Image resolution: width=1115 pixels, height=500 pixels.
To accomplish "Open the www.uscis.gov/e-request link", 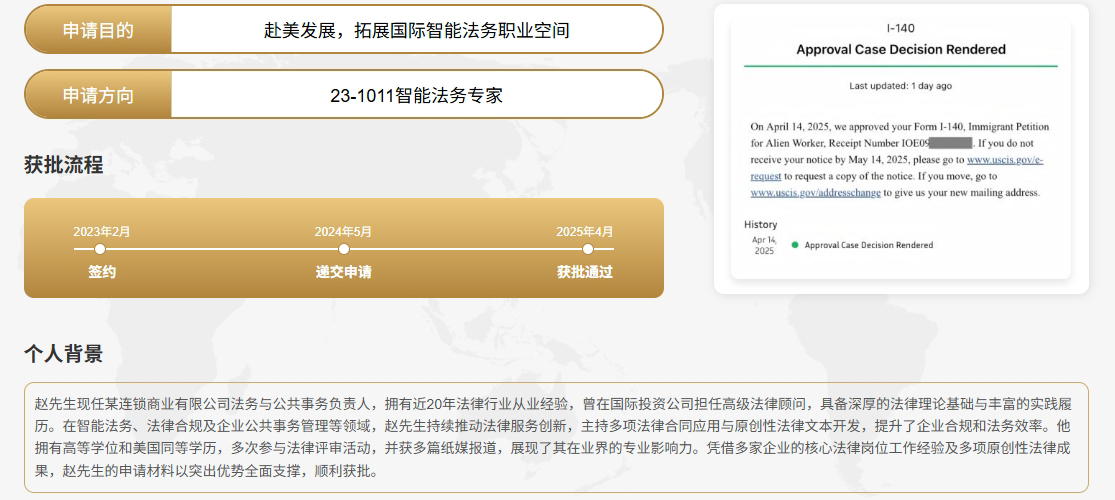I will pos(1005,159).
